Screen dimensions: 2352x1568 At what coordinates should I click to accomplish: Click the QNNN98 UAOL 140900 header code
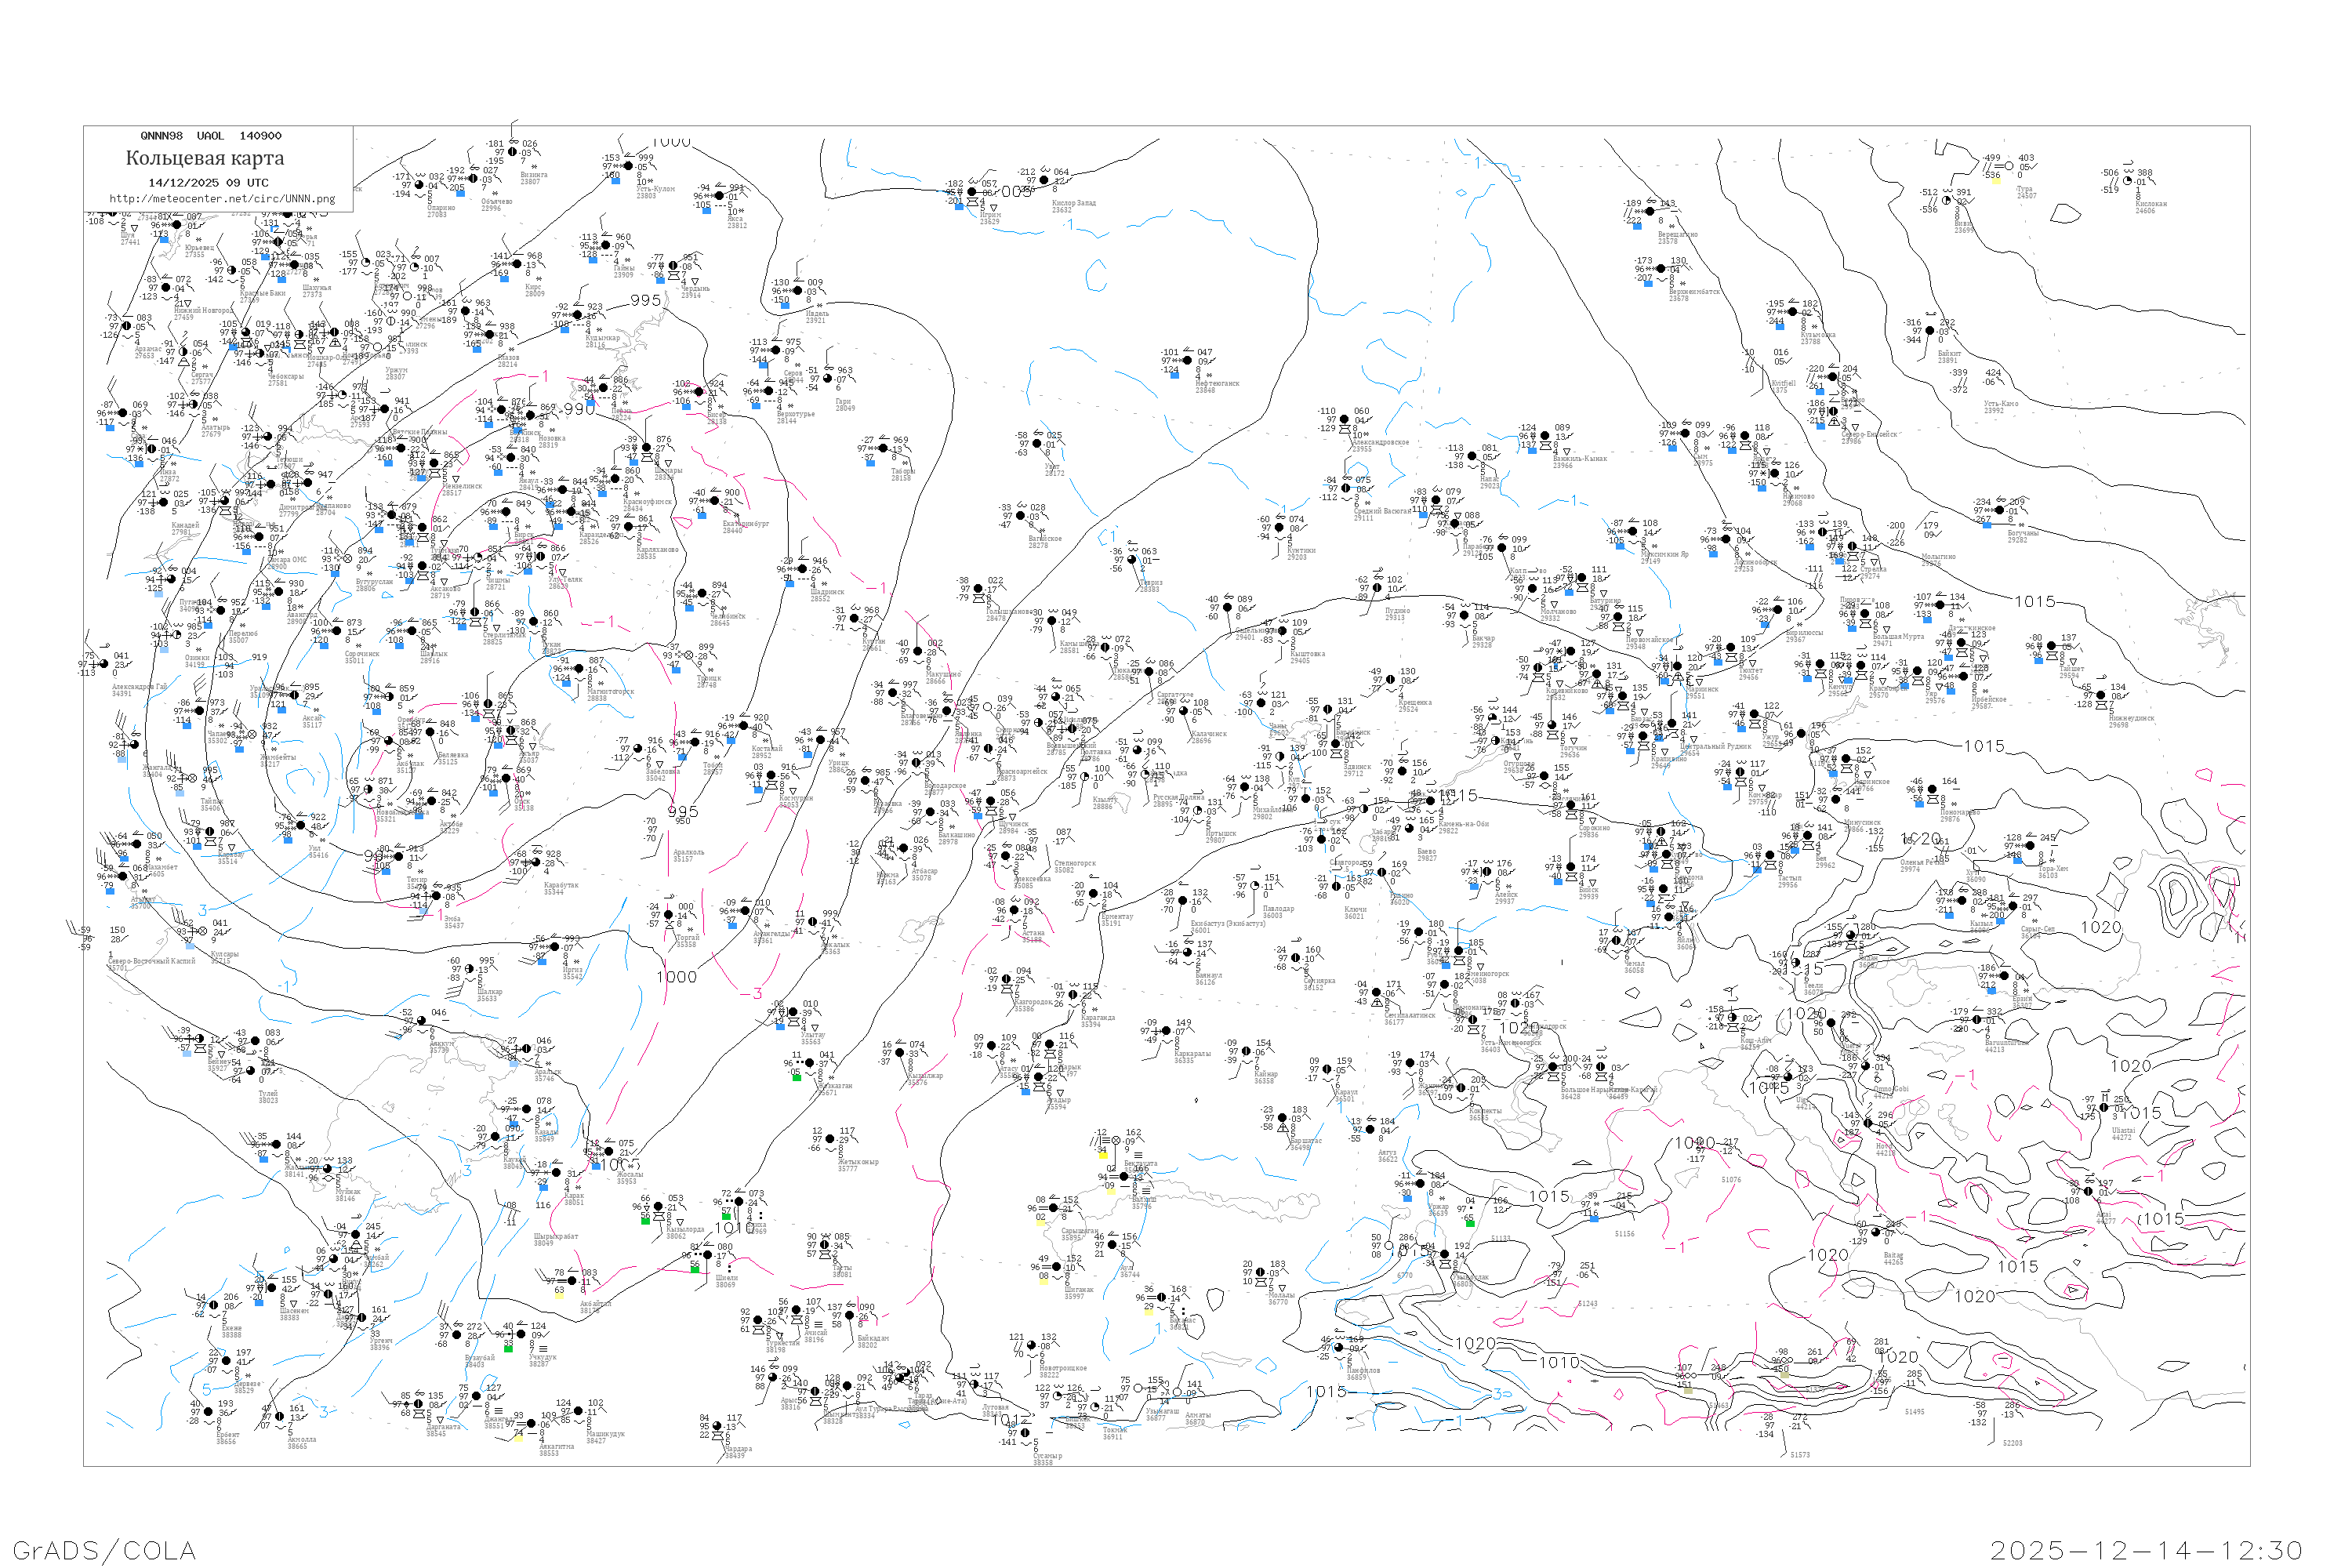pyautogui.click(x=211, y=136)
